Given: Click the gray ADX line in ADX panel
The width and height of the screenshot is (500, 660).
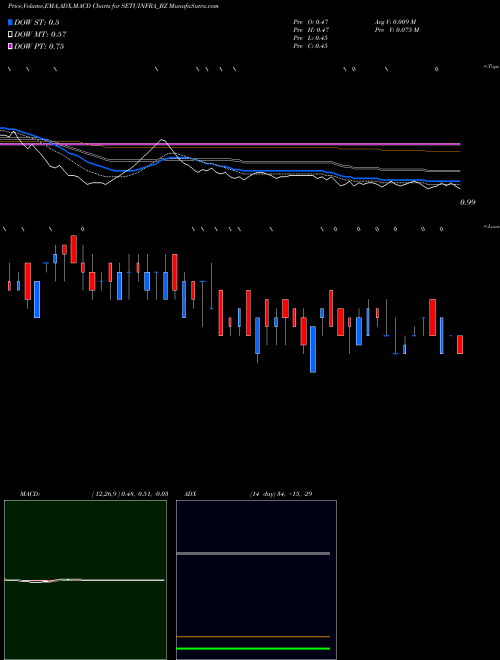Looking at the screenshot, I should click(x=253, y=554).
